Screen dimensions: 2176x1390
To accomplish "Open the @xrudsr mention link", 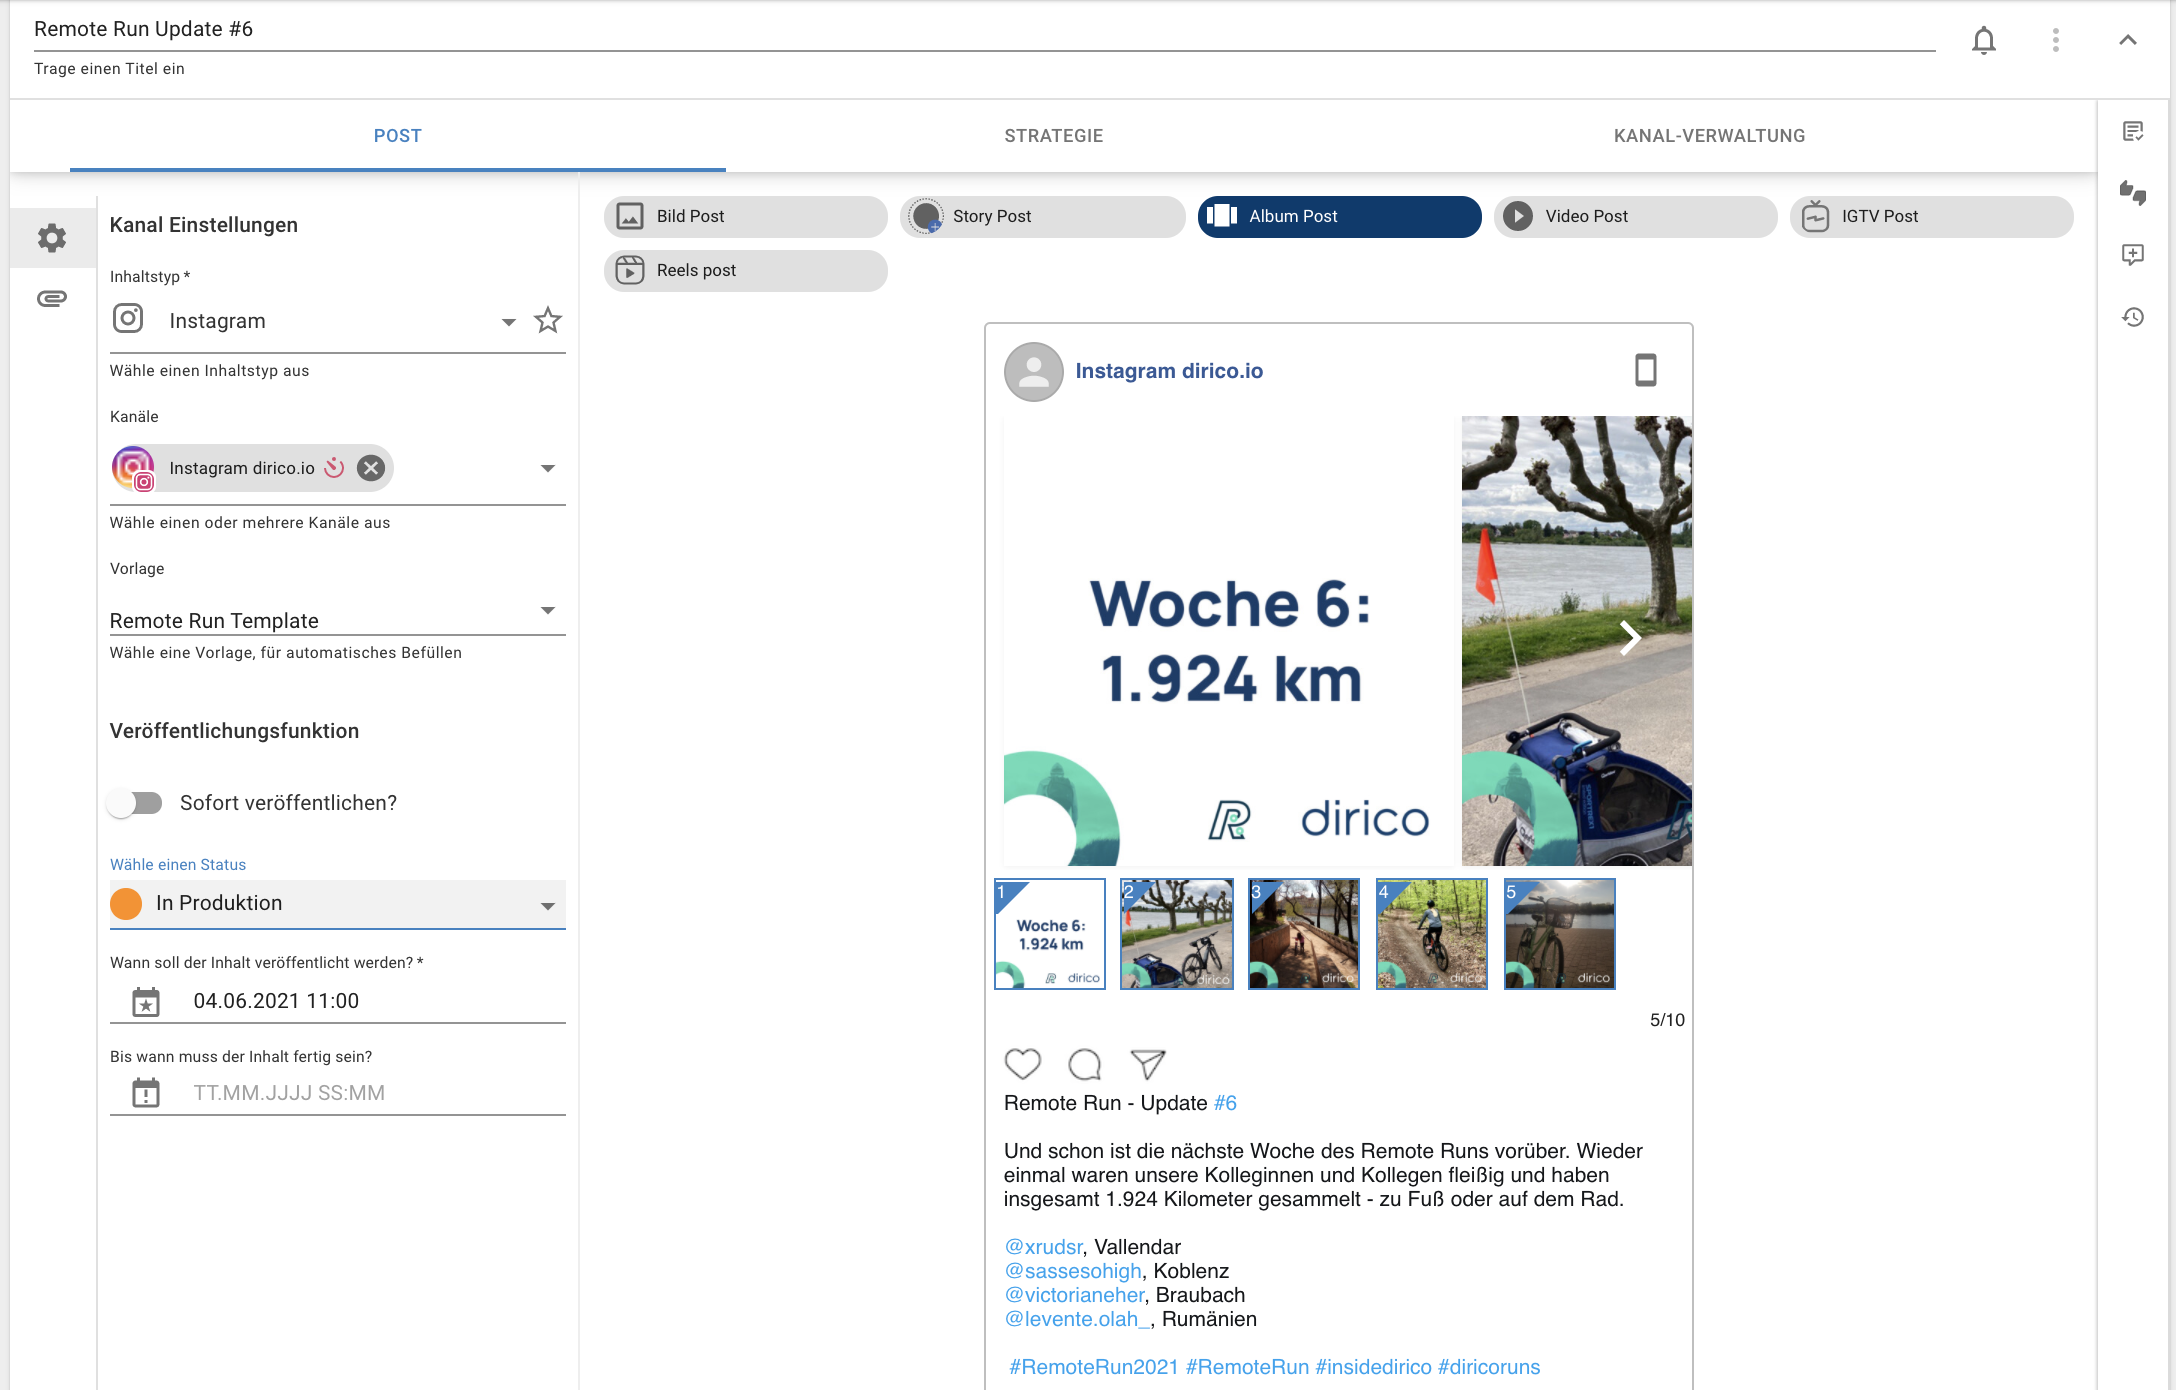I will [x=1043, y=1247].
